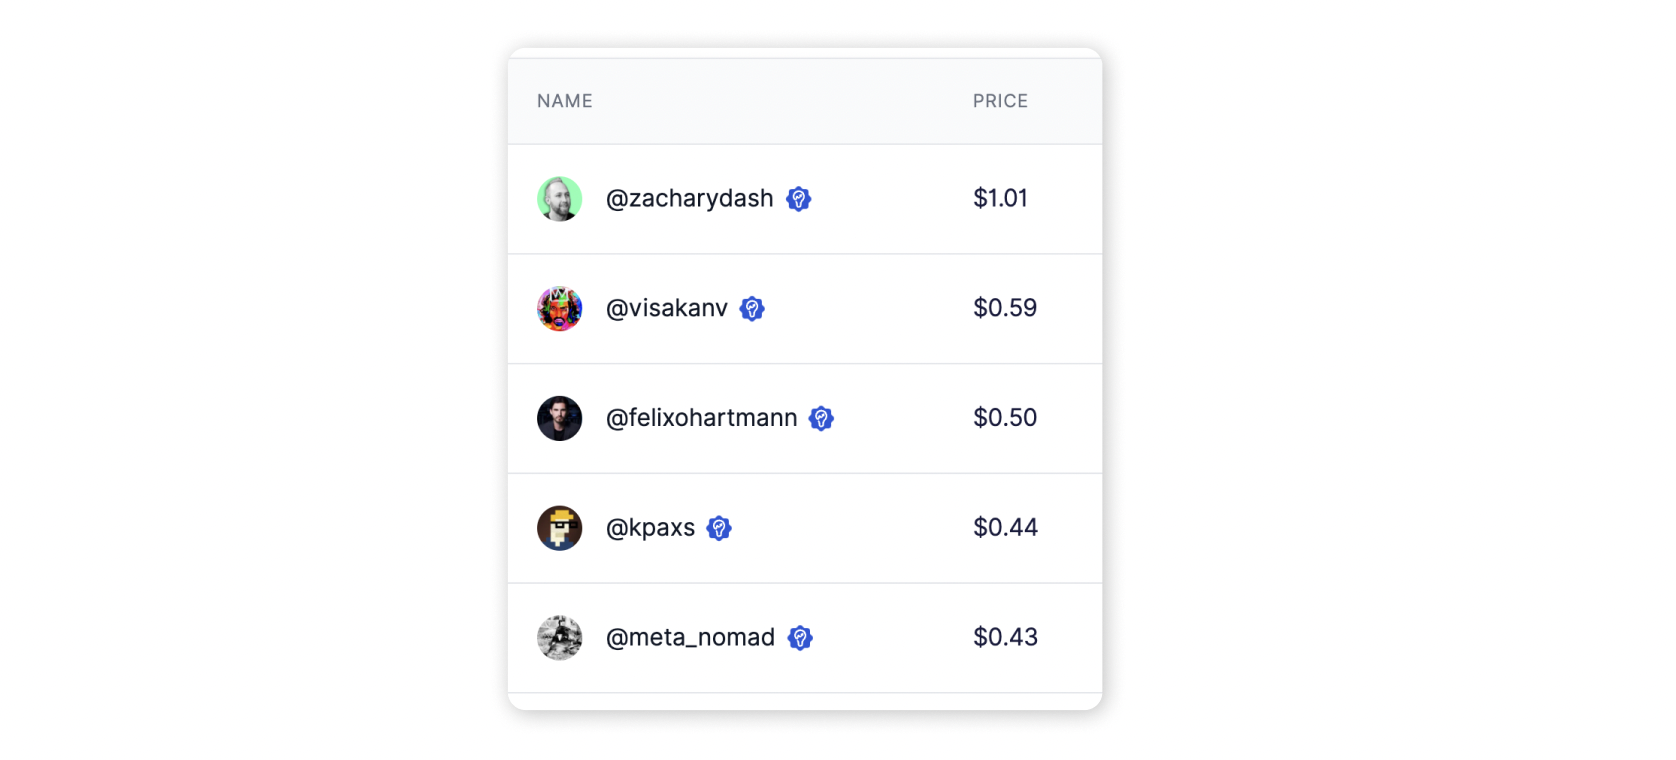Open the @zacharydash profile avatar

click(560, 199)
